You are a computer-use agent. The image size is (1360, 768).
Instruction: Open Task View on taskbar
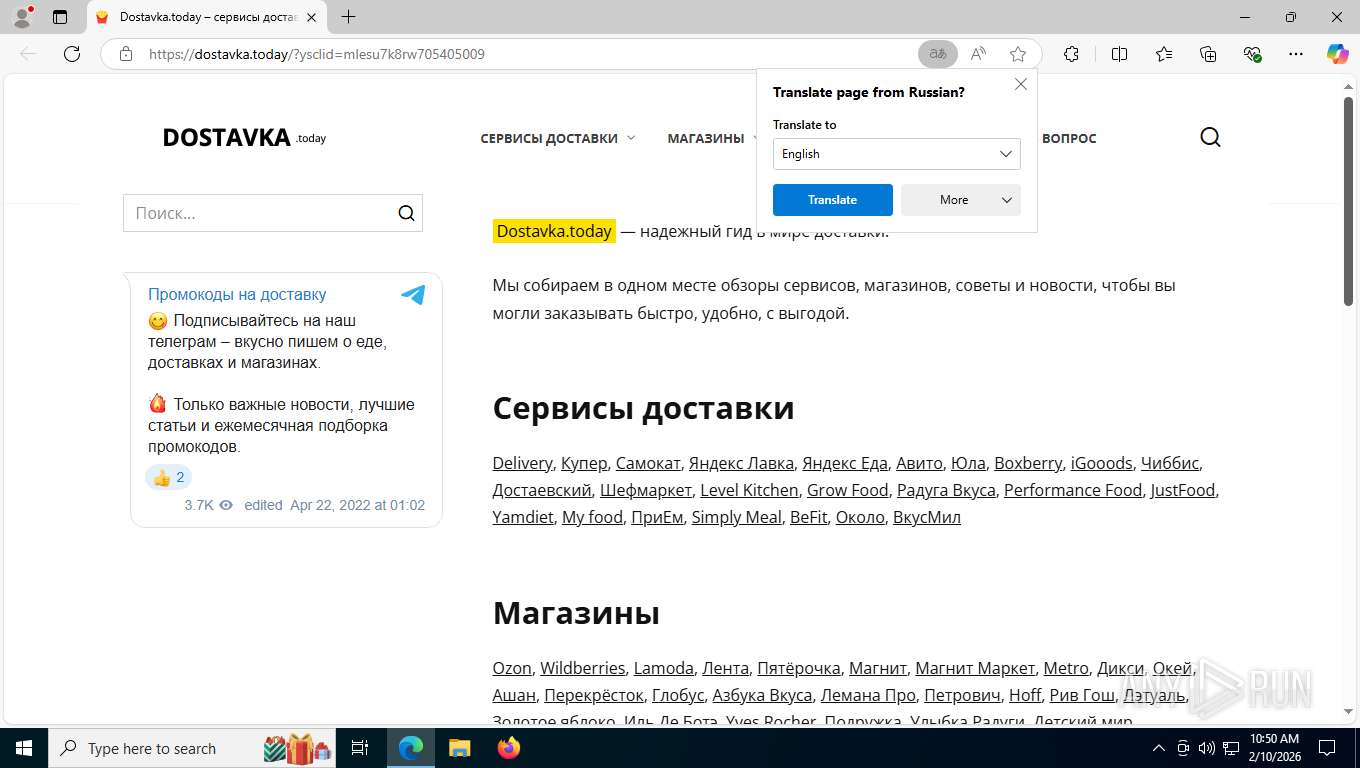[x=360, y=748]
